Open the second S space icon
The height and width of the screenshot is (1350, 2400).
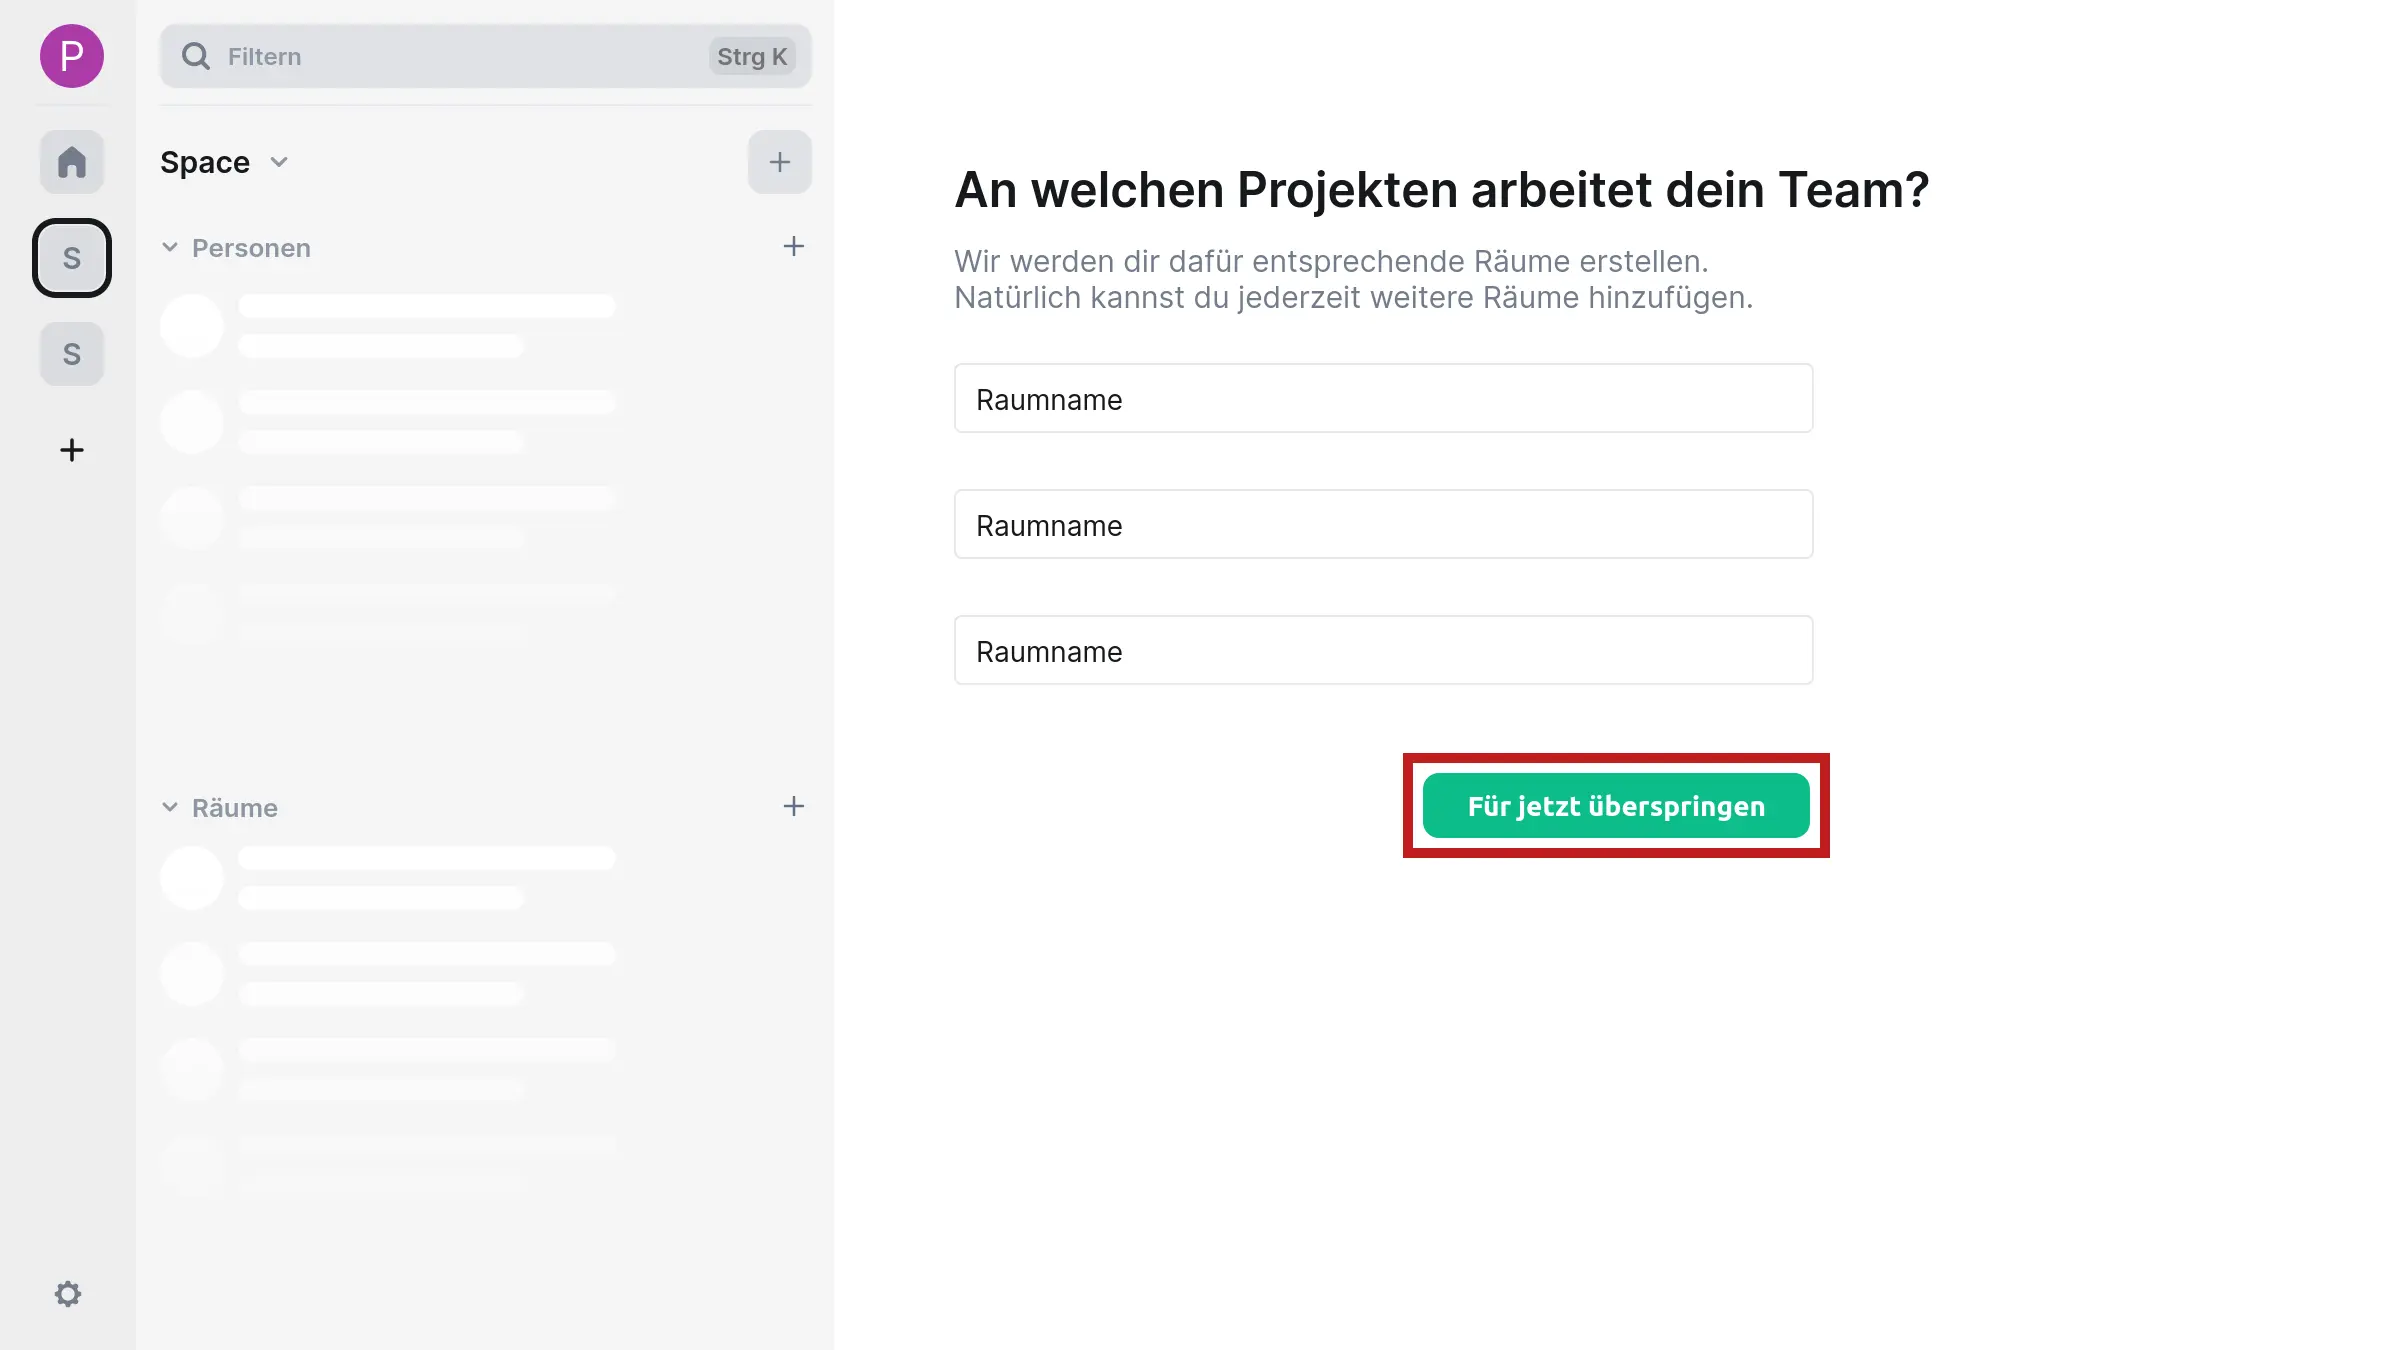pos(71,354)
